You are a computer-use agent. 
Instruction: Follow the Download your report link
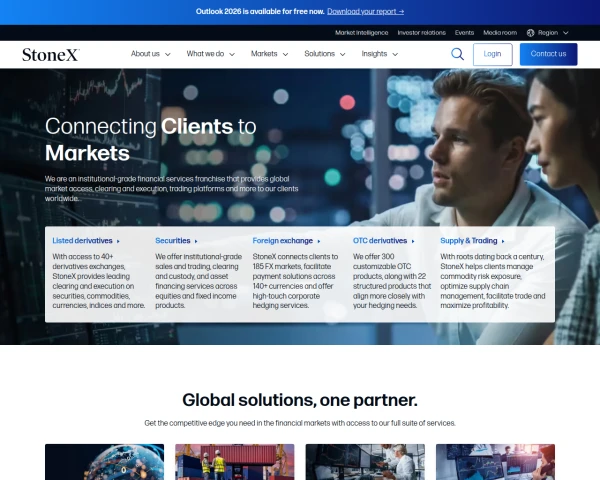point(365,11)
